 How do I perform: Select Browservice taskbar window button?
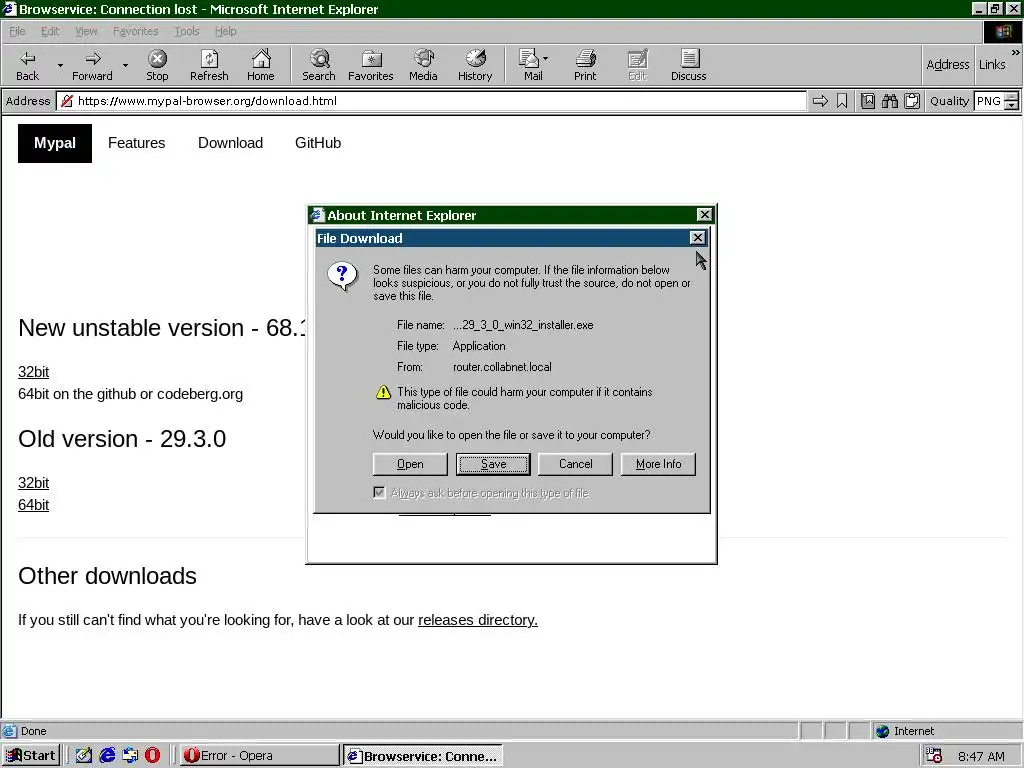coord(423,756)
